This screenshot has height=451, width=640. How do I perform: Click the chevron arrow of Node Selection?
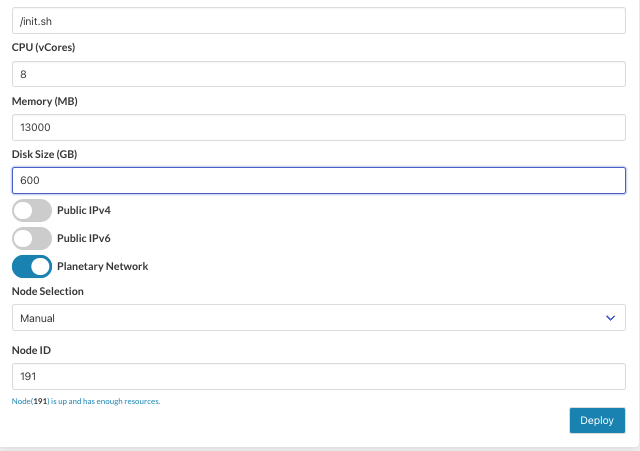tap(610, 318)
